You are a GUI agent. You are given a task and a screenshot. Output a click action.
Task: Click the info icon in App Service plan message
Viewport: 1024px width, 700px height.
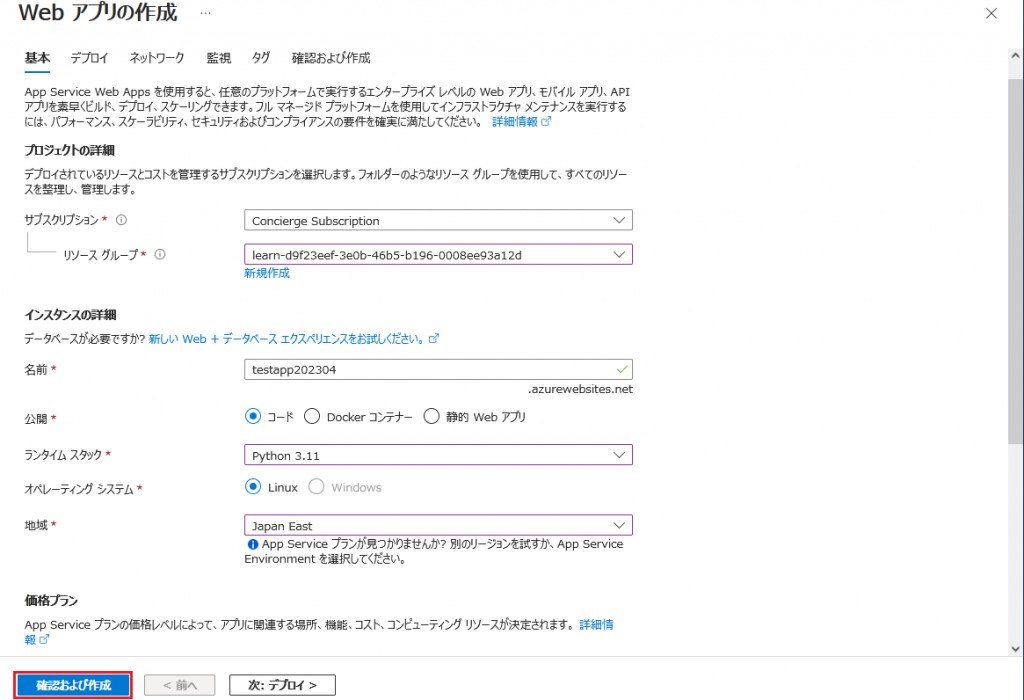[x=253, y=543]
